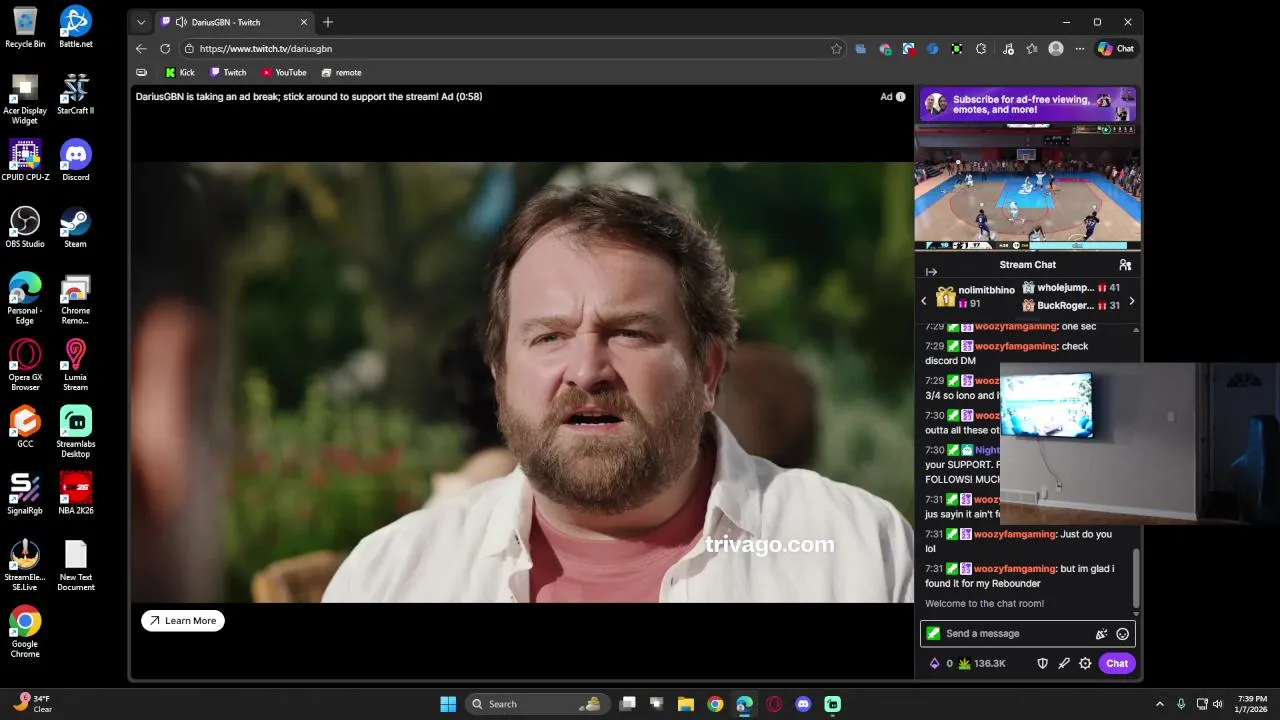The height and width of the screenshot is (720, 1280).
Task: Open the Edge Copilot Chat button
Action: pyautogui.click(x=1116, y=48)
